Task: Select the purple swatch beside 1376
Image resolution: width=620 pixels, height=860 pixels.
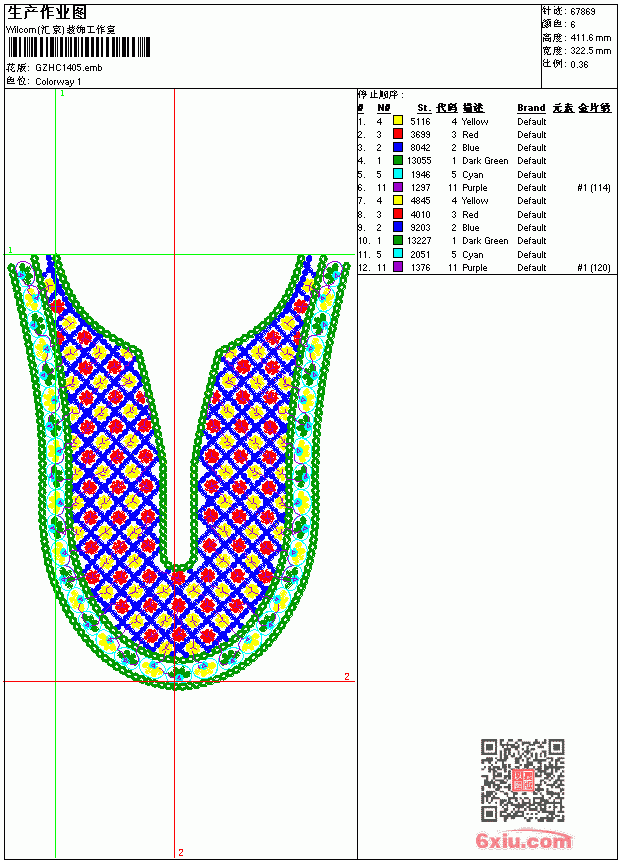Action: tap(398, 267)
